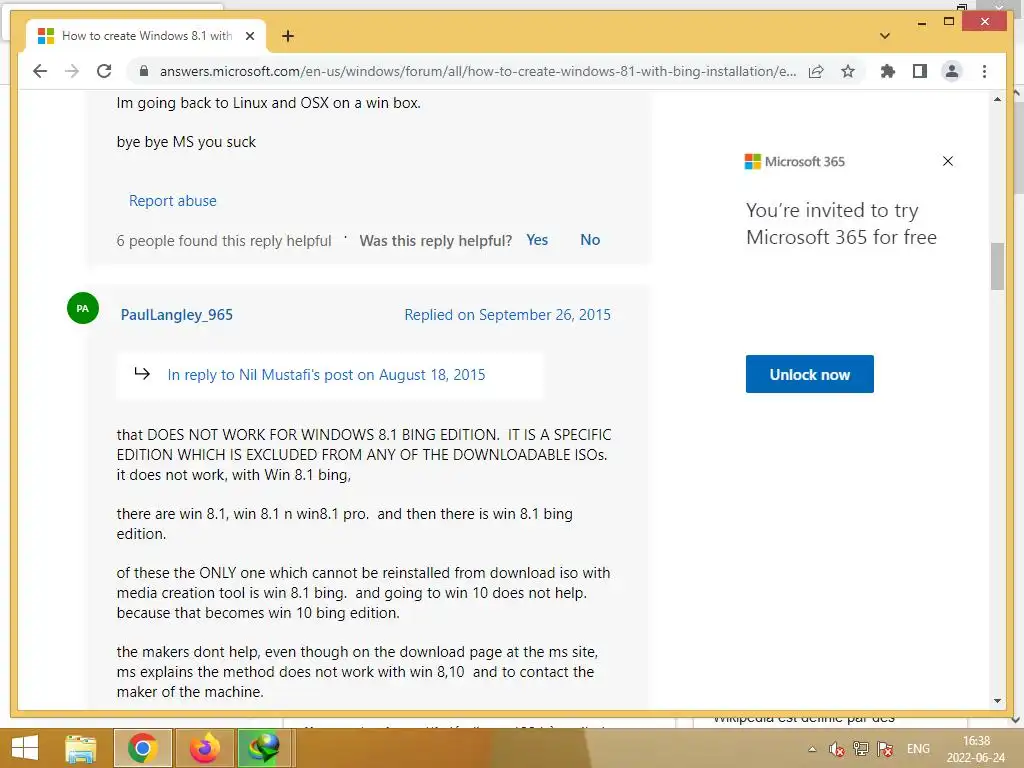Open the clock showing 16:38

[x=976, y=749]
